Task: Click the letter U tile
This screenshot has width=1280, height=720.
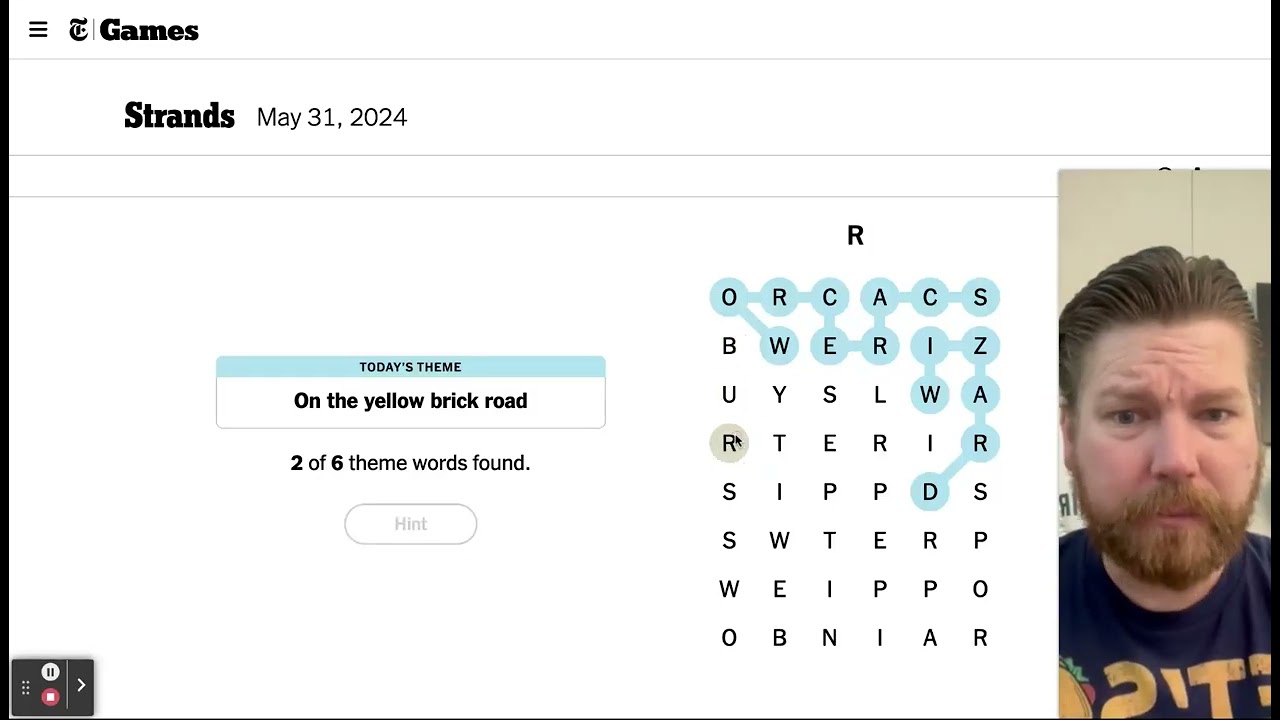Action: 729,395
